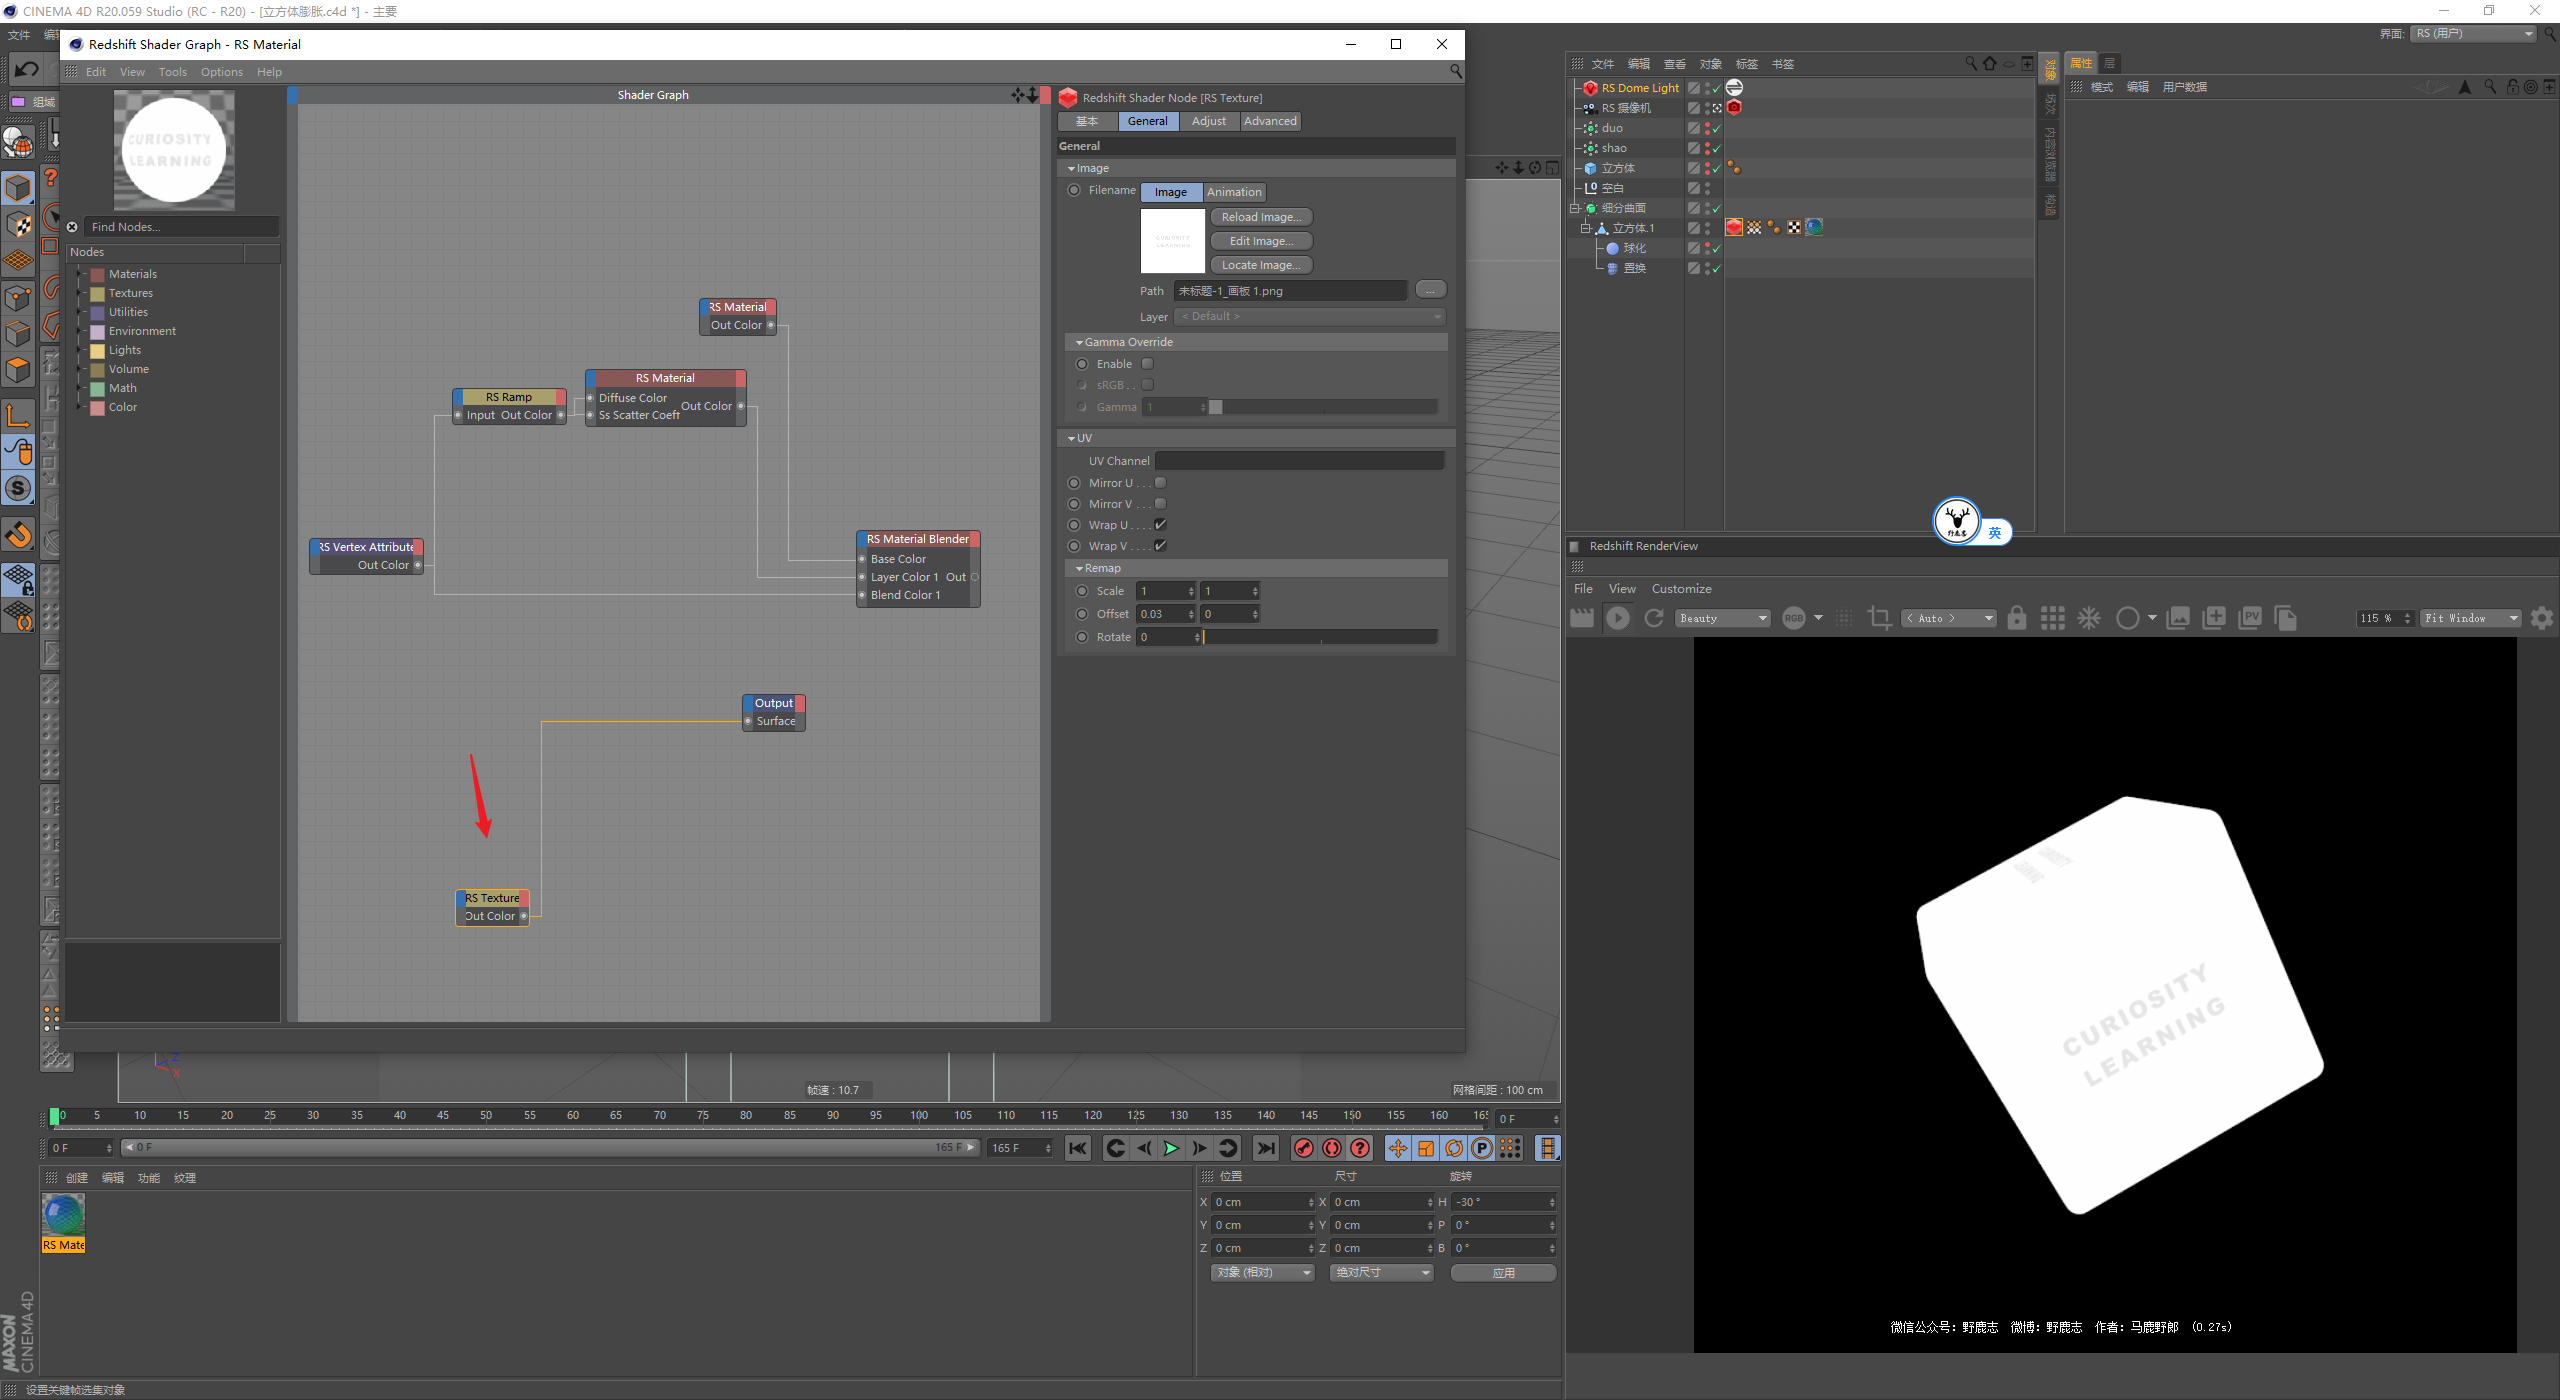The height and width of the screenshot is (1400, 2560).
Task: Click the green play forward button
Action: coord(1171,1148)
